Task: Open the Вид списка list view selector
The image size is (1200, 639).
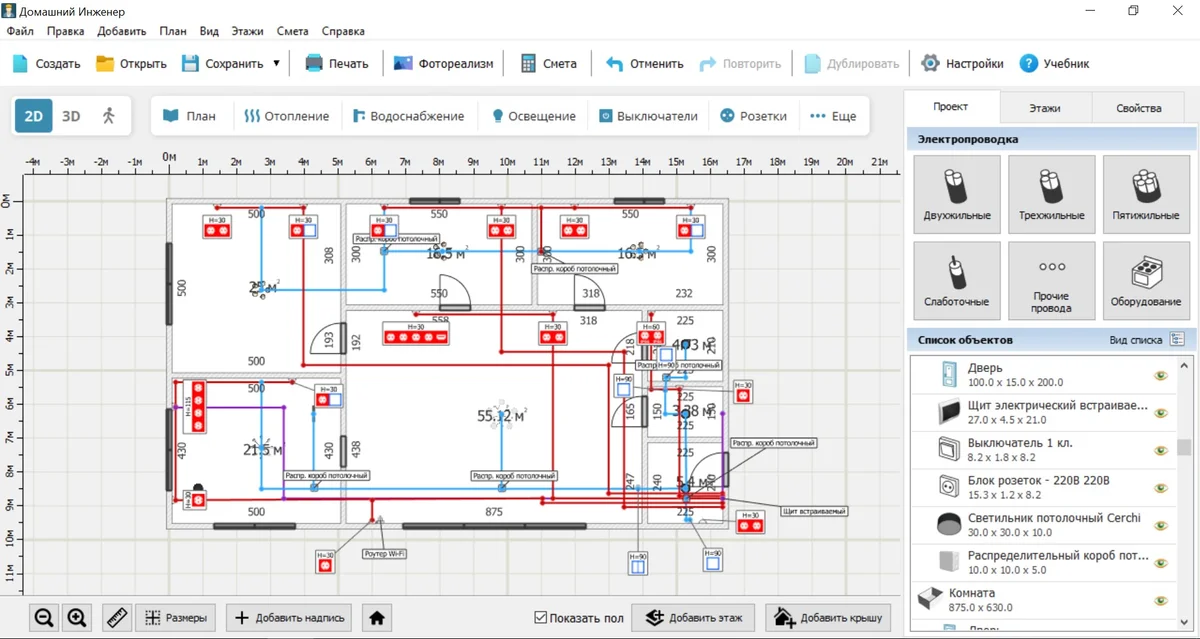Action: click(x=1177, y=340)
